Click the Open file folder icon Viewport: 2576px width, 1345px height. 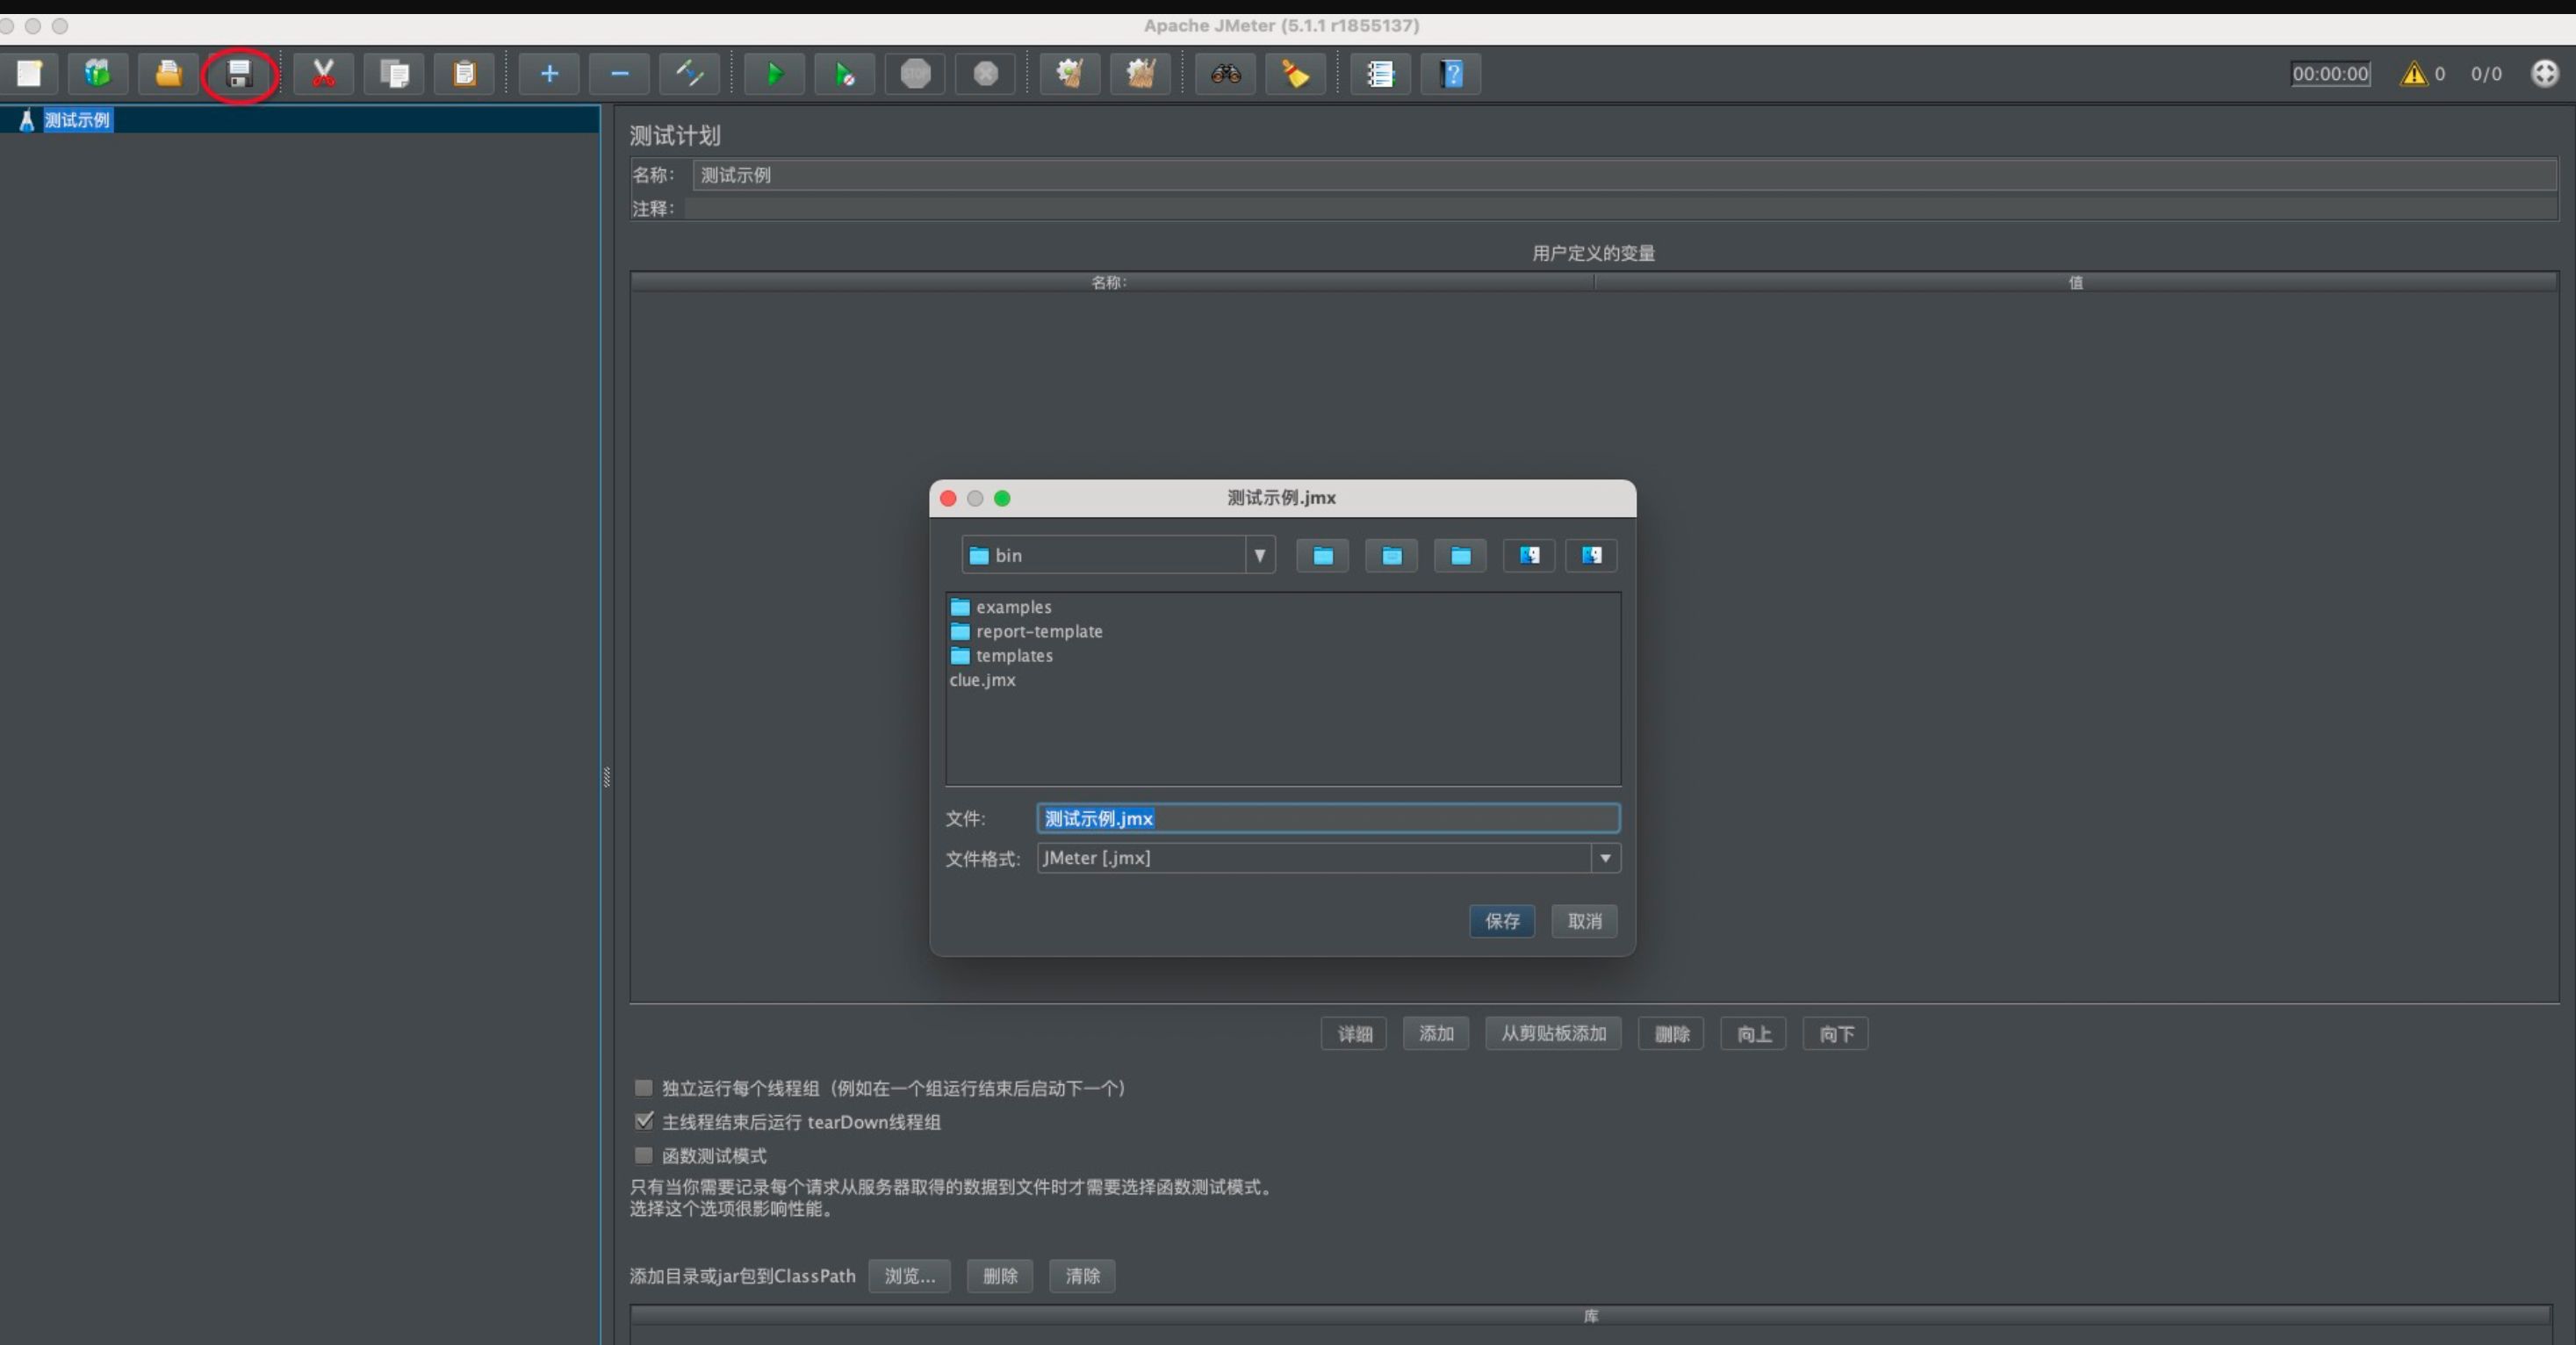[x=168, y=74]
